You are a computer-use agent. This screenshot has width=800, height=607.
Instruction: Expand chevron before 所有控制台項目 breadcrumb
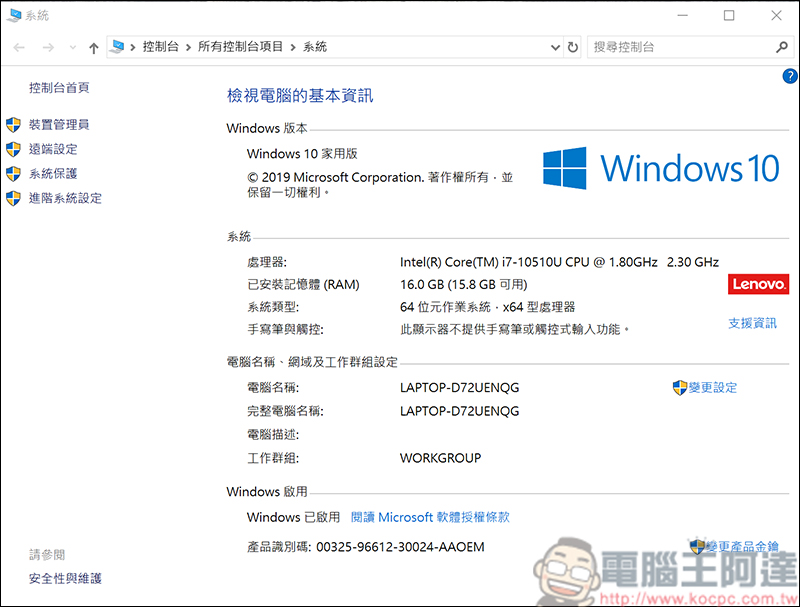[x=188, y=47]
